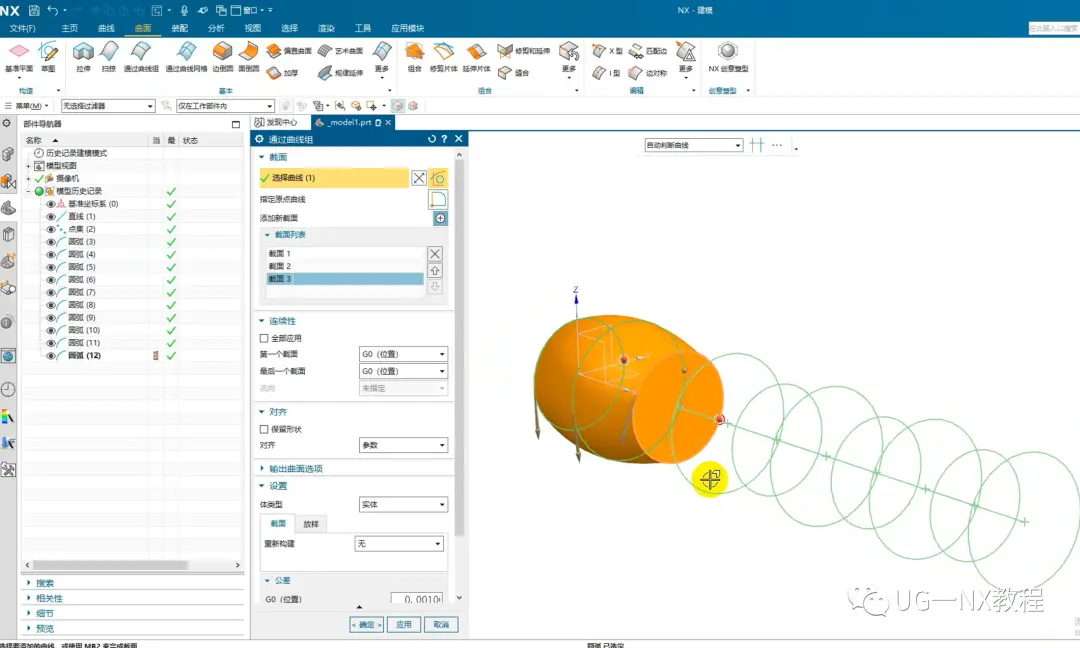Open the 分析 ribbon tab
The image size is (1080, 648).
pyautogui.click(x=216, y=28)
